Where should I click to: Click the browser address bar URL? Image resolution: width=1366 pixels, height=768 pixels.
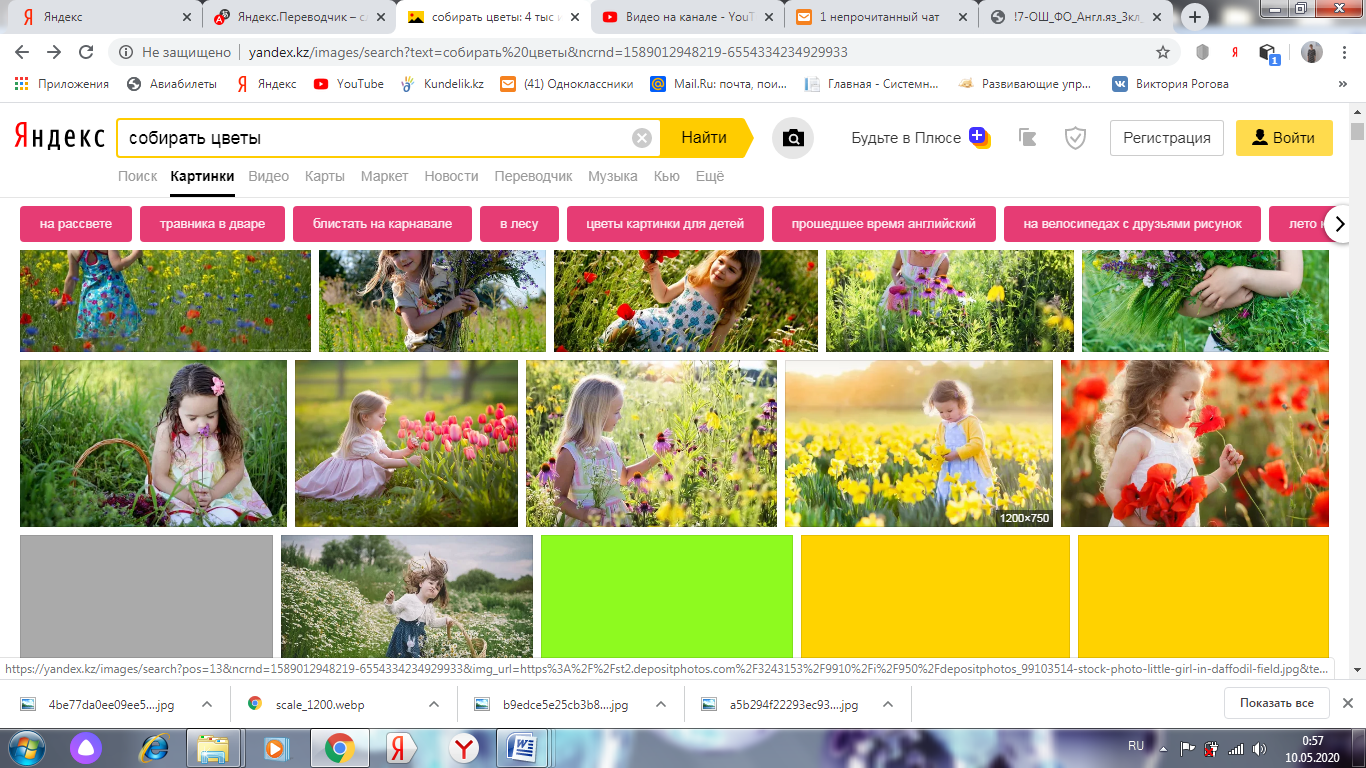[x=548, y=52]
